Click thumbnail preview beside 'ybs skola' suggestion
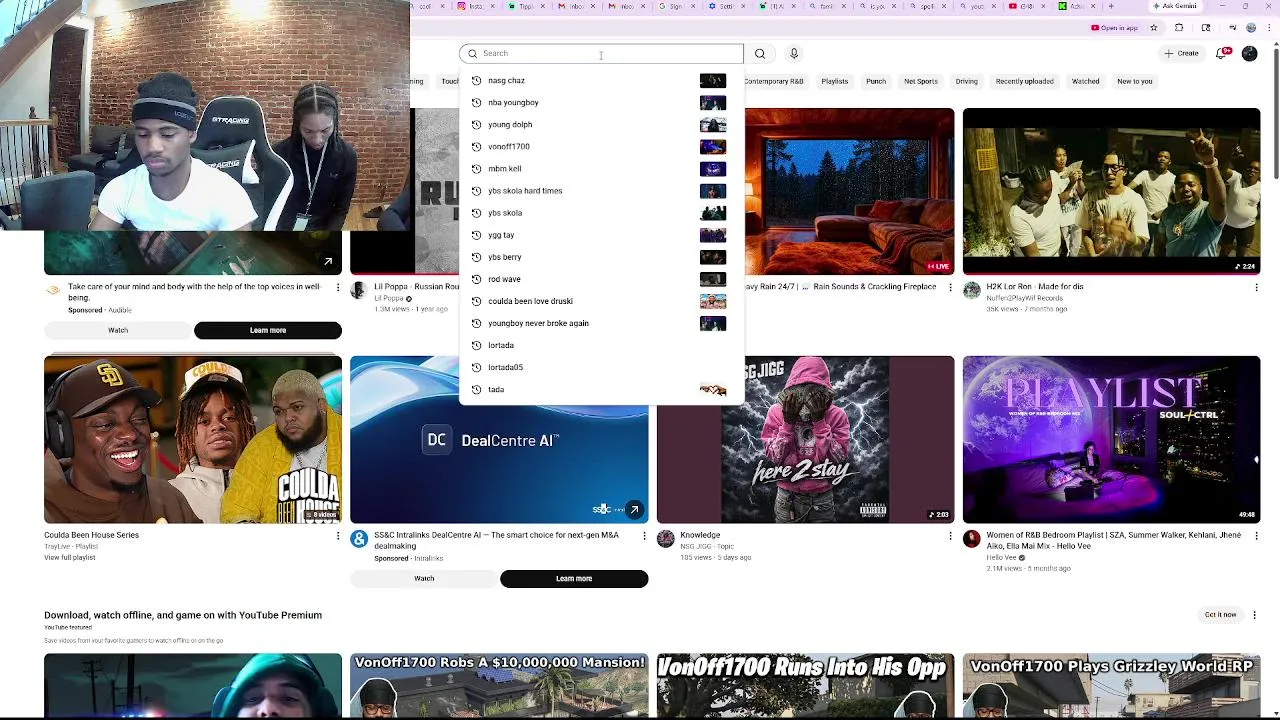This screenshot has width=1280, height=720. click(x=713, y=212)
